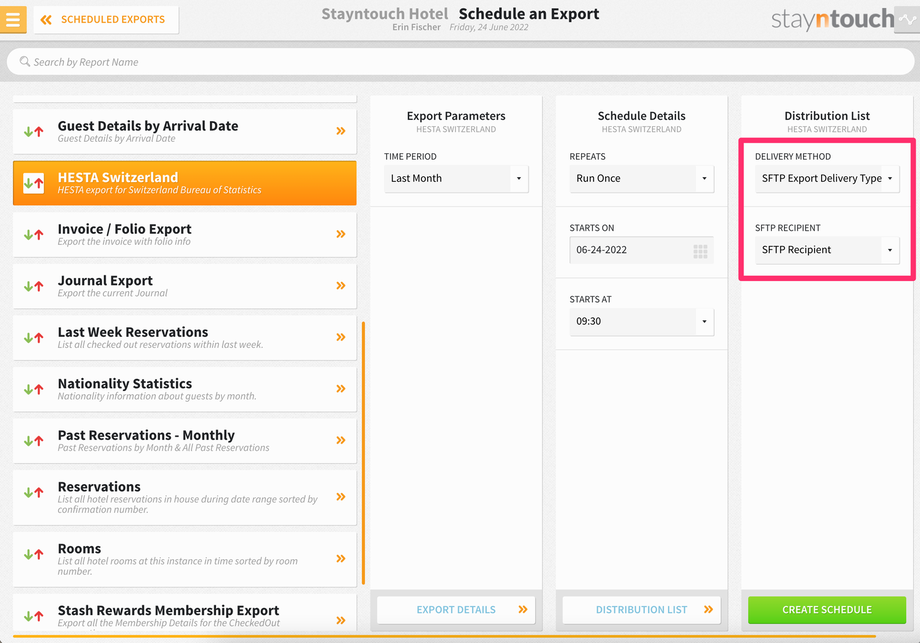This screenshot has width=920, height=643.
Task: Click the export list vertical scrollbar
Action: click(x=364, y=453)
